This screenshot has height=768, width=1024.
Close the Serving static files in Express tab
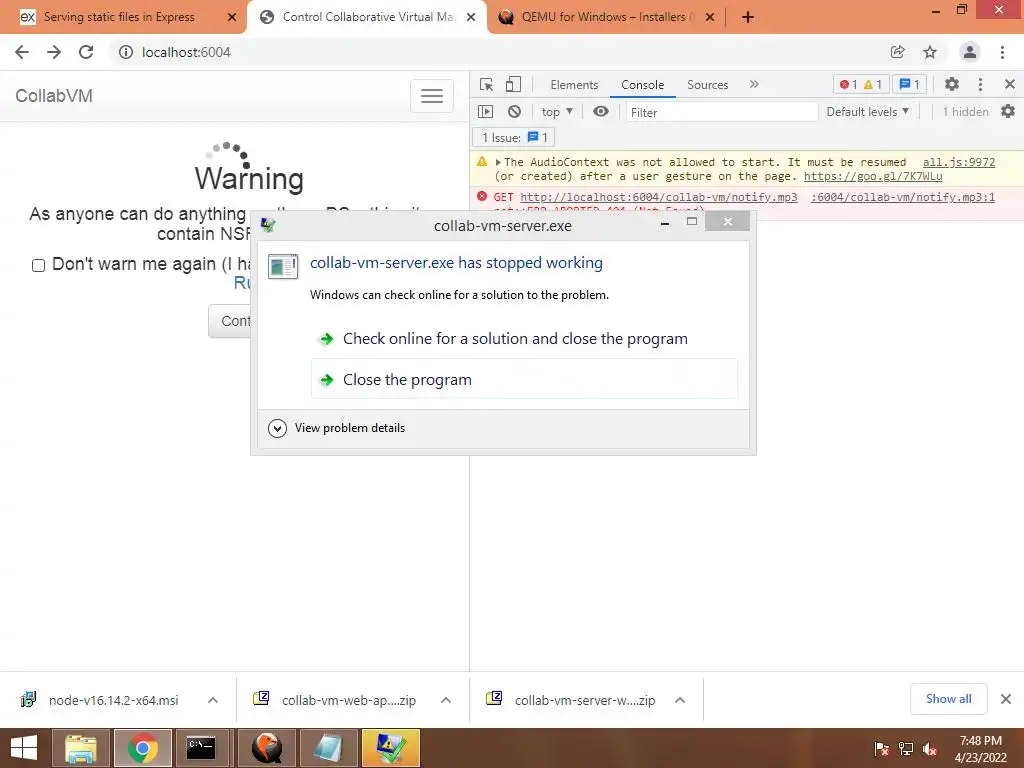(x=231, y=17)
